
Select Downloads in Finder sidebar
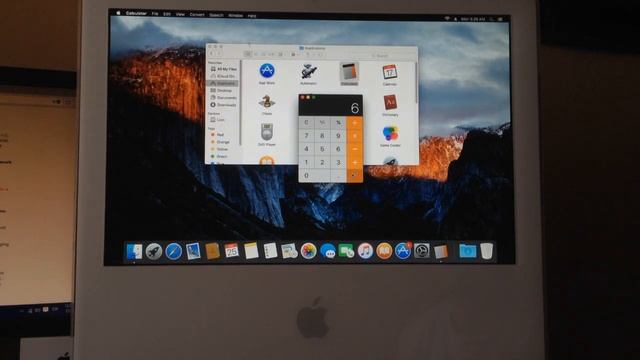coord(223,105)
